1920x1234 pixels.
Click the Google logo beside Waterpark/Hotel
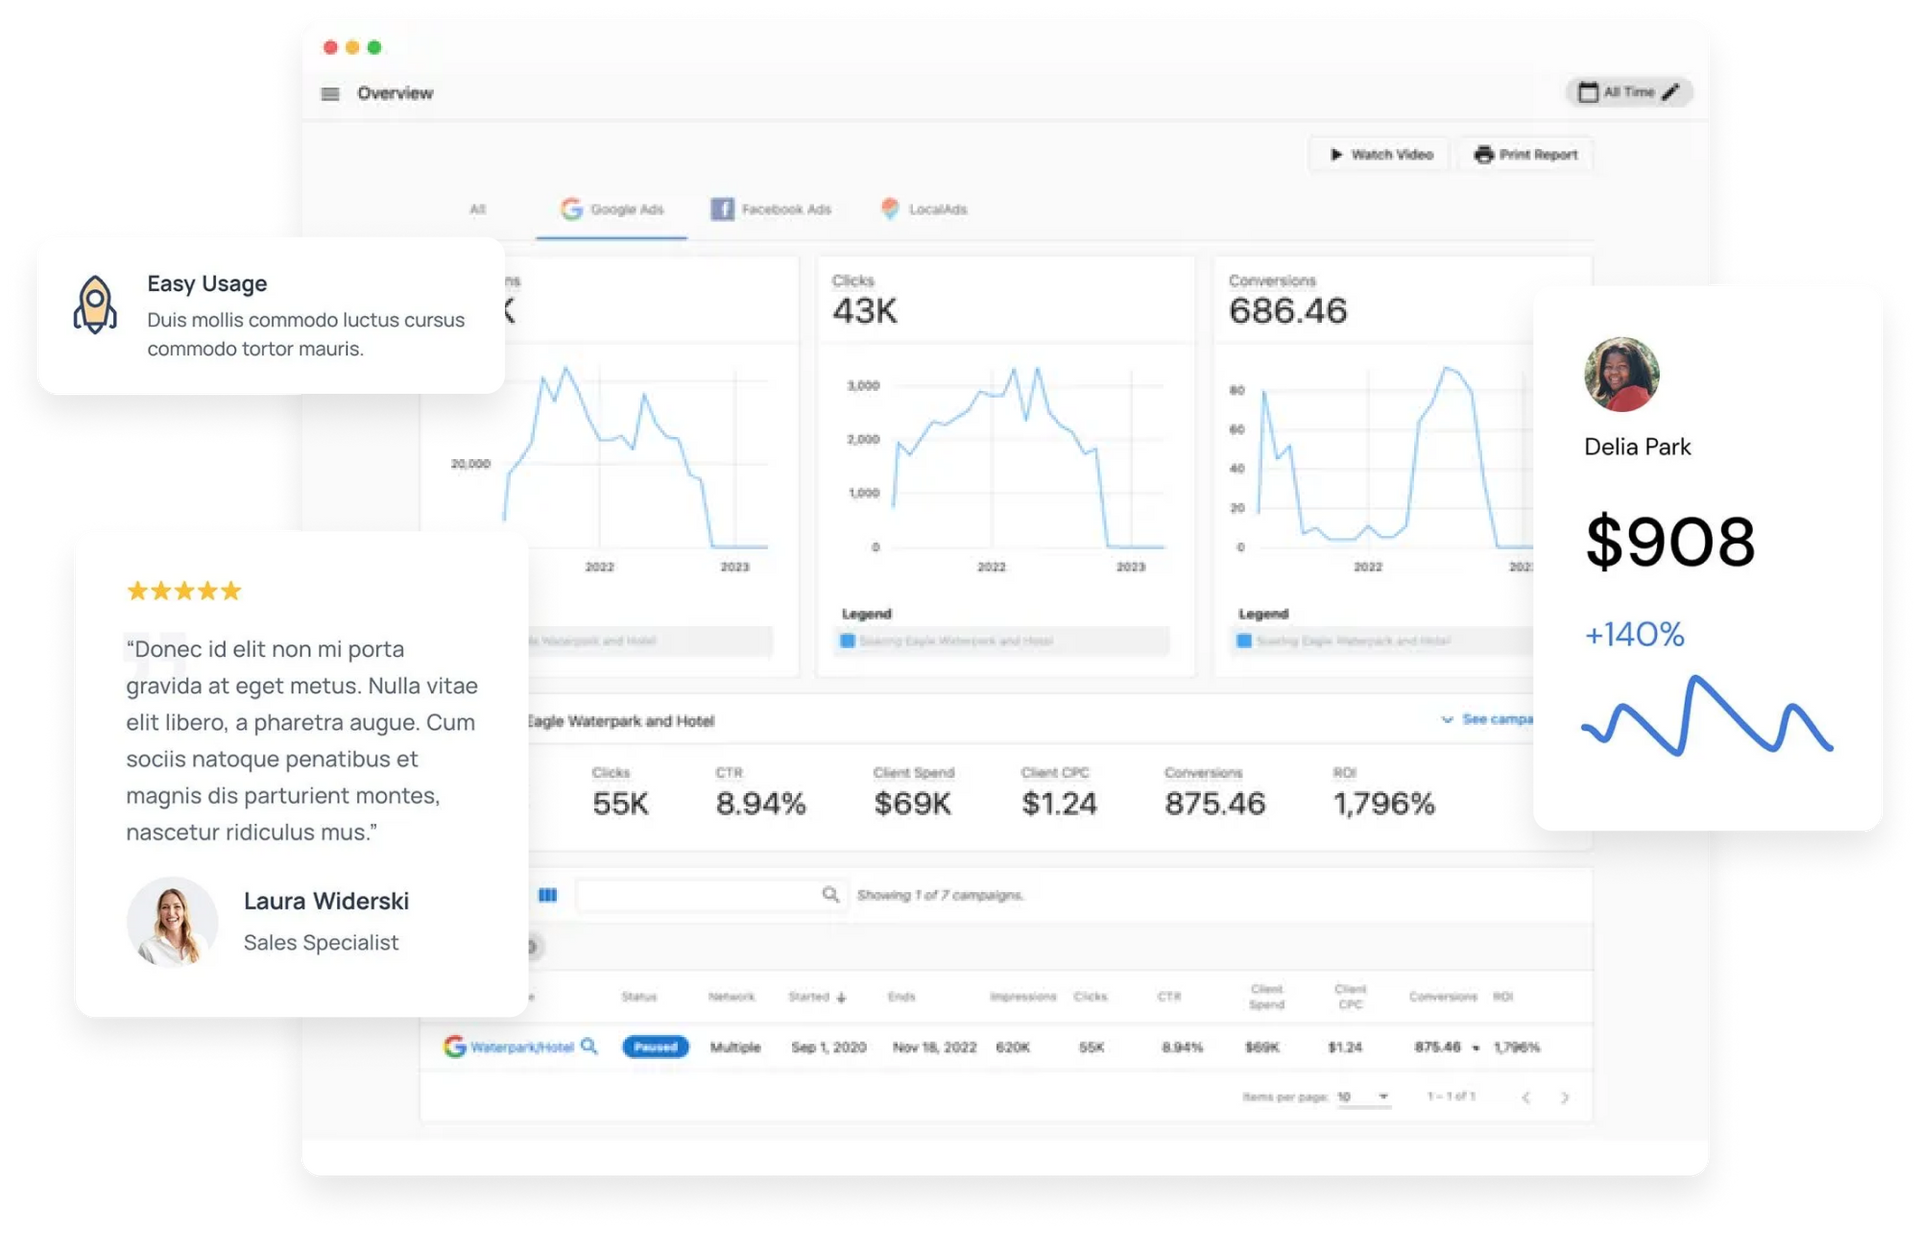coord(455,1046)
